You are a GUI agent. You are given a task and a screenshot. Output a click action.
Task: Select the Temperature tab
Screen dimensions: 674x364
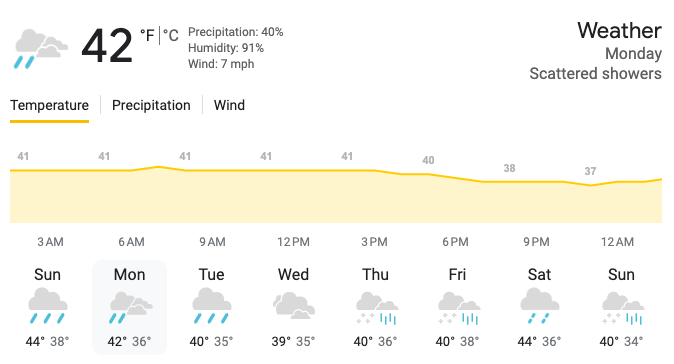pyautogui.click(x=49, y=105)
